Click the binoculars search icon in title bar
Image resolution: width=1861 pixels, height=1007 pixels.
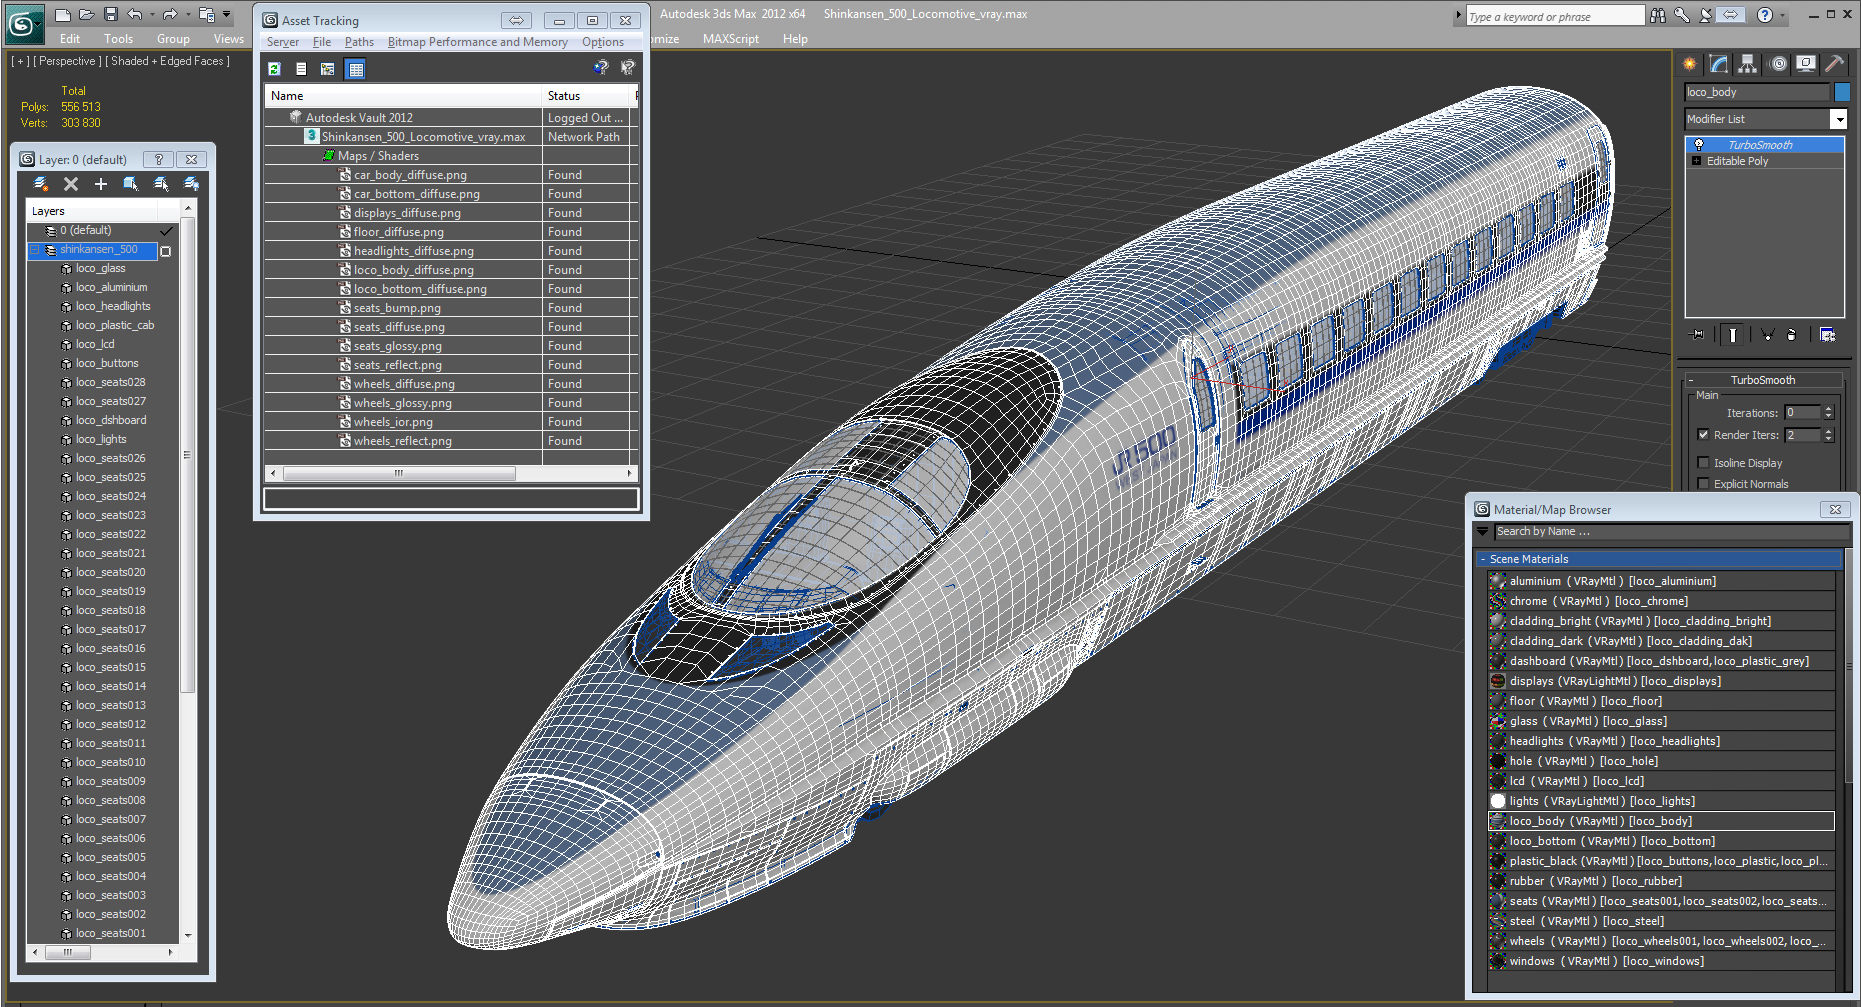point(1658,15)
